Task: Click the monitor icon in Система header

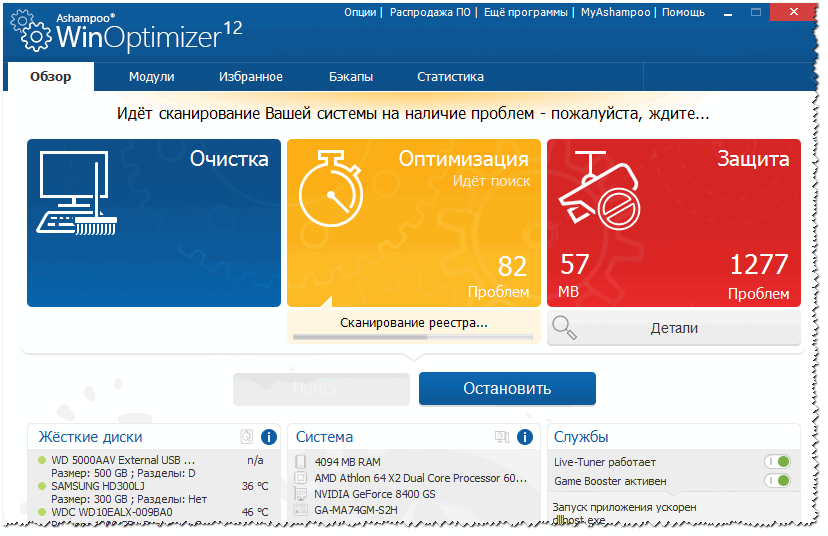Action: [502, 437]
